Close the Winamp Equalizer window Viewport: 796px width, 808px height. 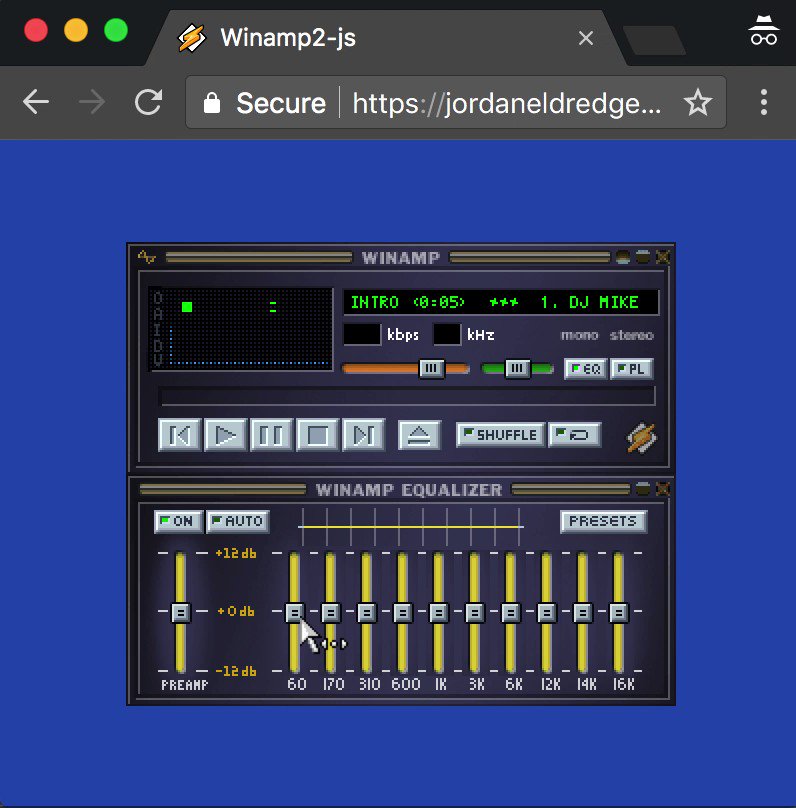click(x=663, y=489)
